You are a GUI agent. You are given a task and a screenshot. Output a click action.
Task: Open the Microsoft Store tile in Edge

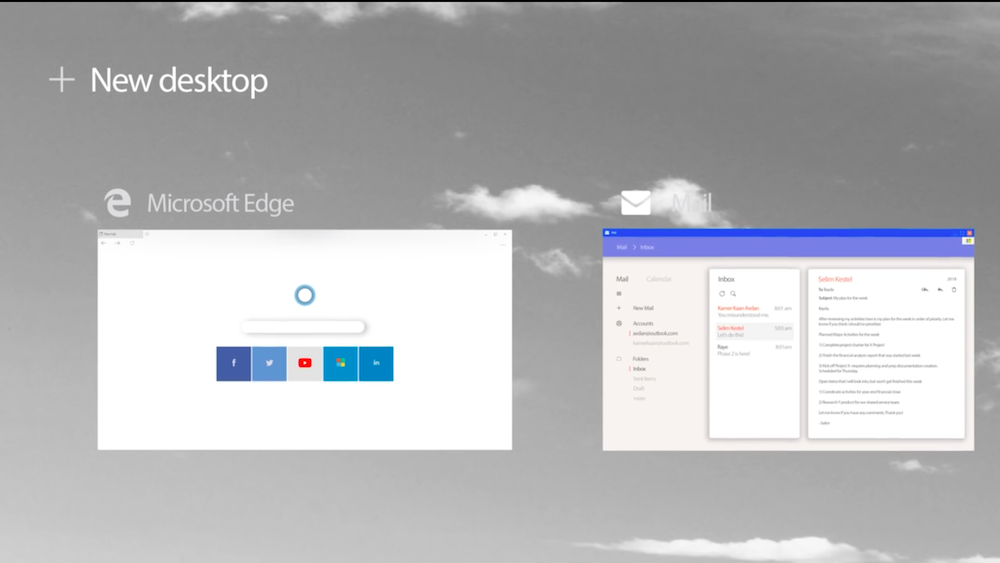(x=341, y=363)
